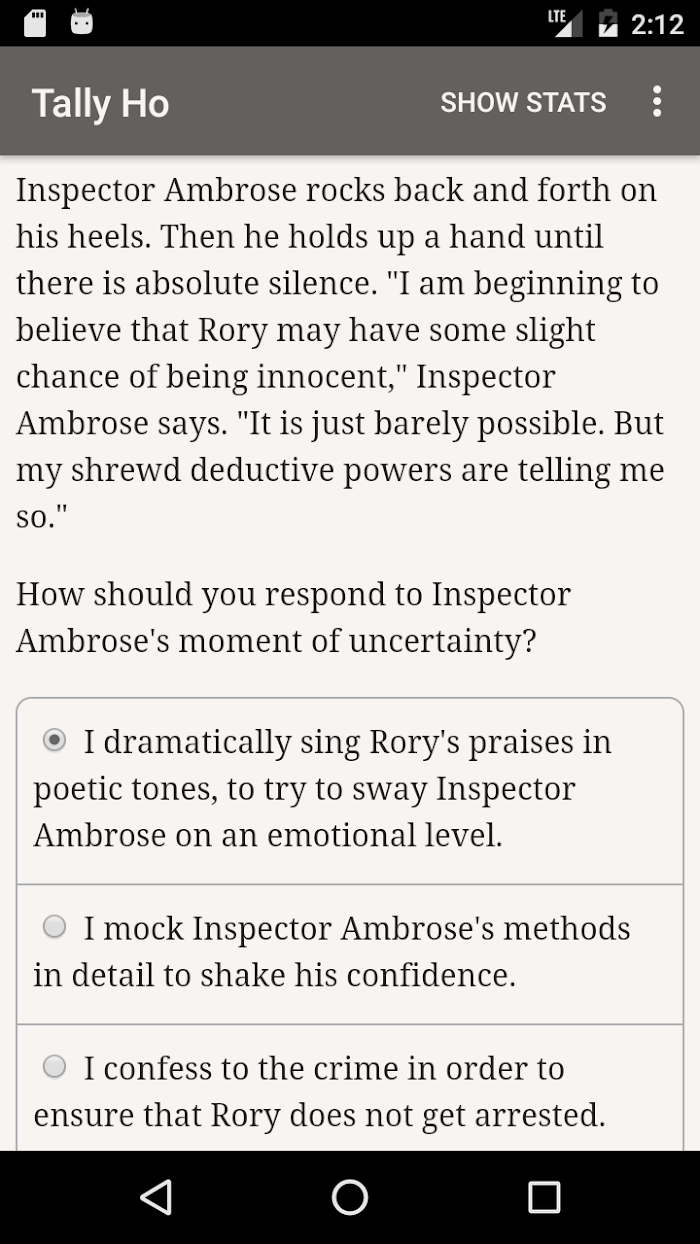Tap the Android debug status bar icon
Image resolution: width=700 pixels, height=1244 pixels.
click(x=82, y=23)
